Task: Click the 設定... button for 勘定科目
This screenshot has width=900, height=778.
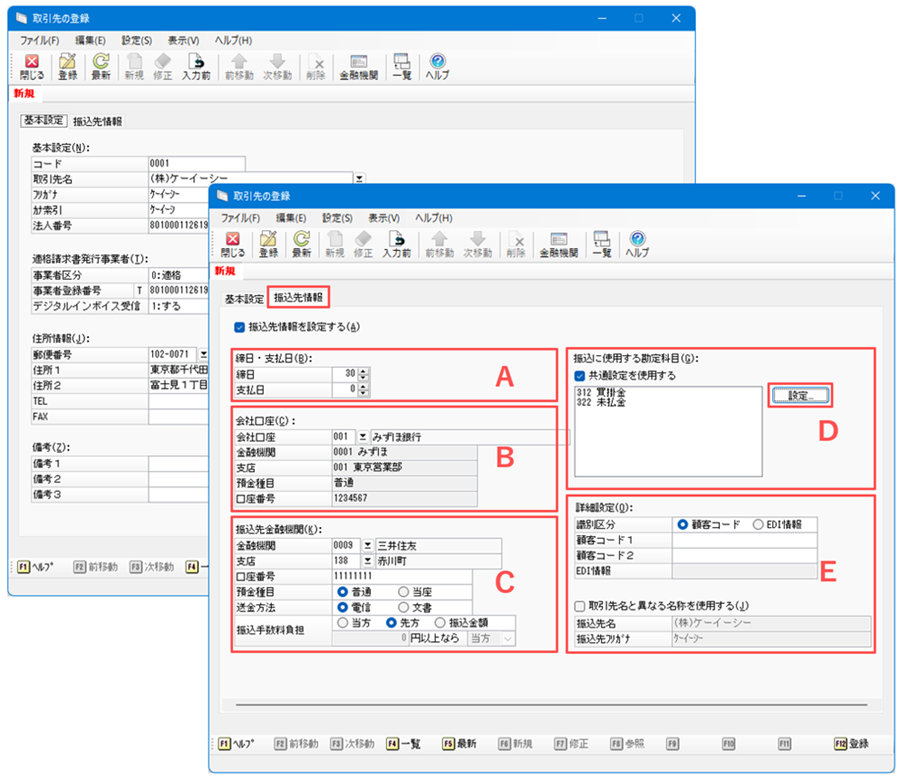Action: pyautogui.click(x=800, y=396)
